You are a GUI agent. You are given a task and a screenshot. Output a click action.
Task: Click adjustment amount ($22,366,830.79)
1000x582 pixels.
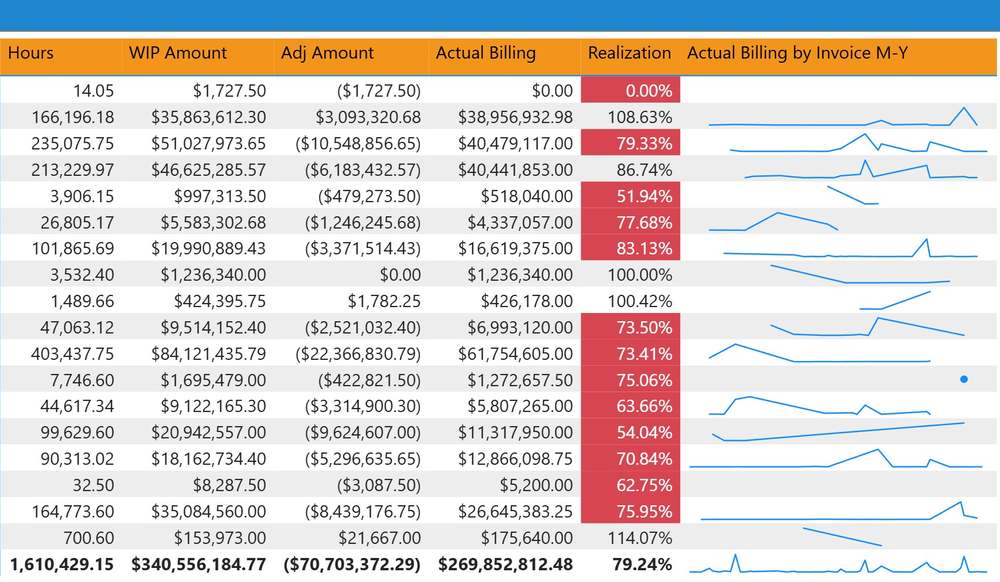358,354
